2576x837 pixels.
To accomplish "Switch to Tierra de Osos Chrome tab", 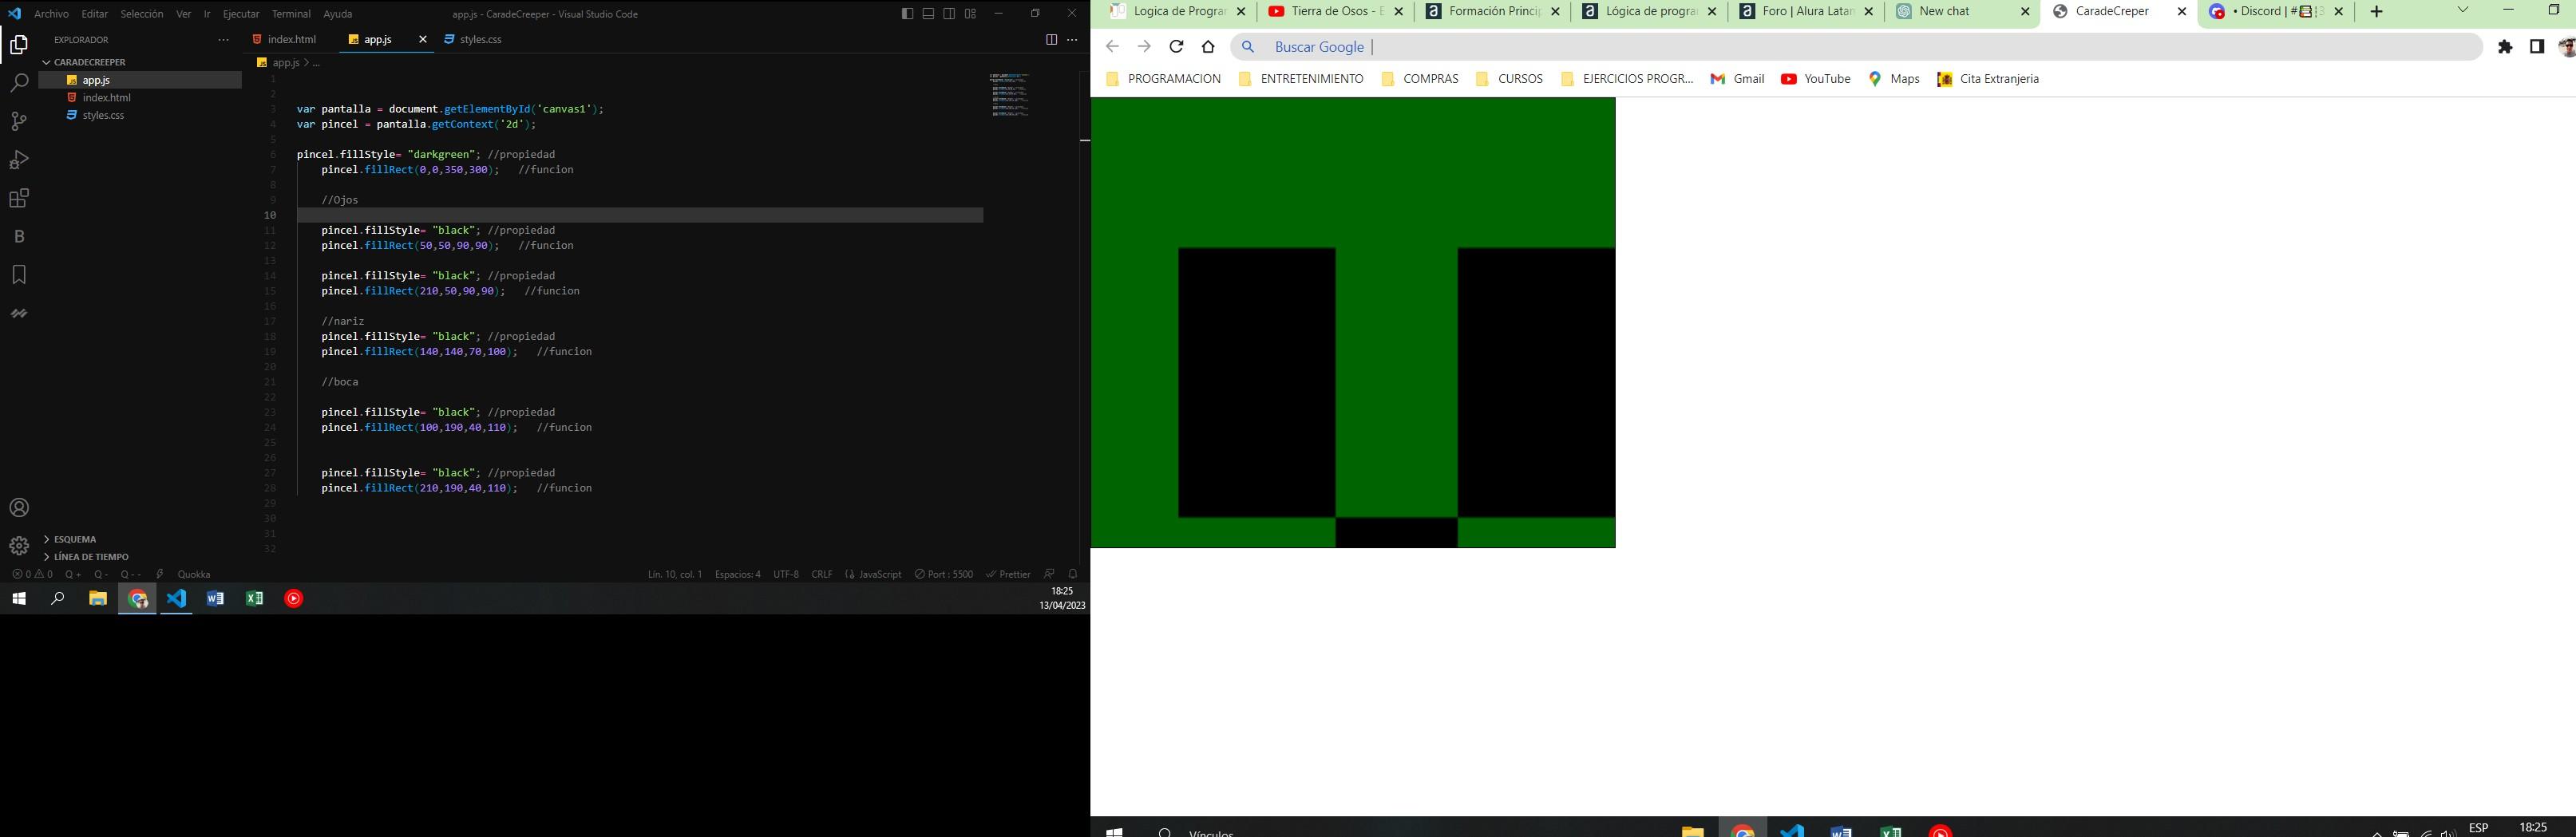I will pyautogui.click(x=1336, y=12).
